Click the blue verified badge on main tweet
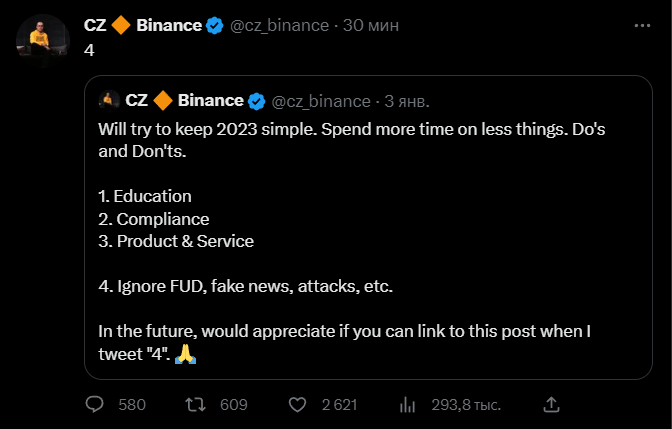The image size is (672, 429). coord(214,25)
